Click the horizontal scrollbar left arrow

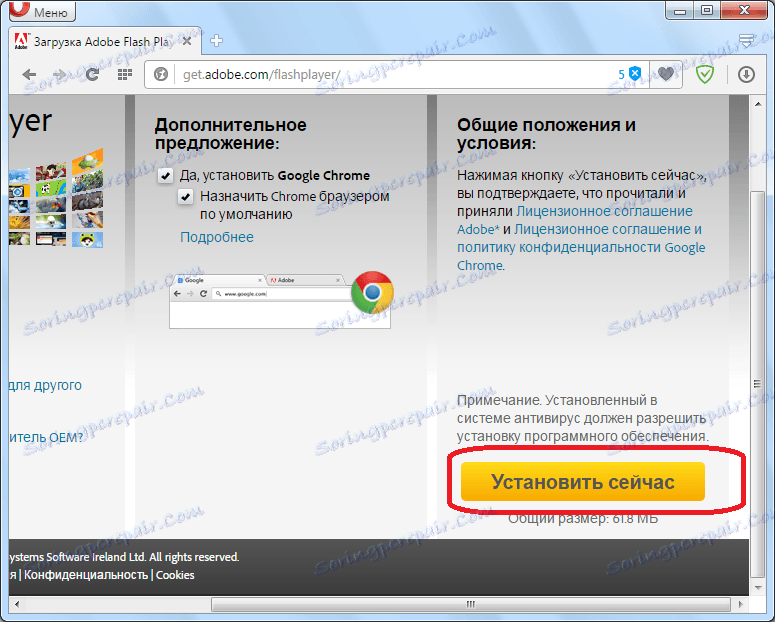[17, 604]
